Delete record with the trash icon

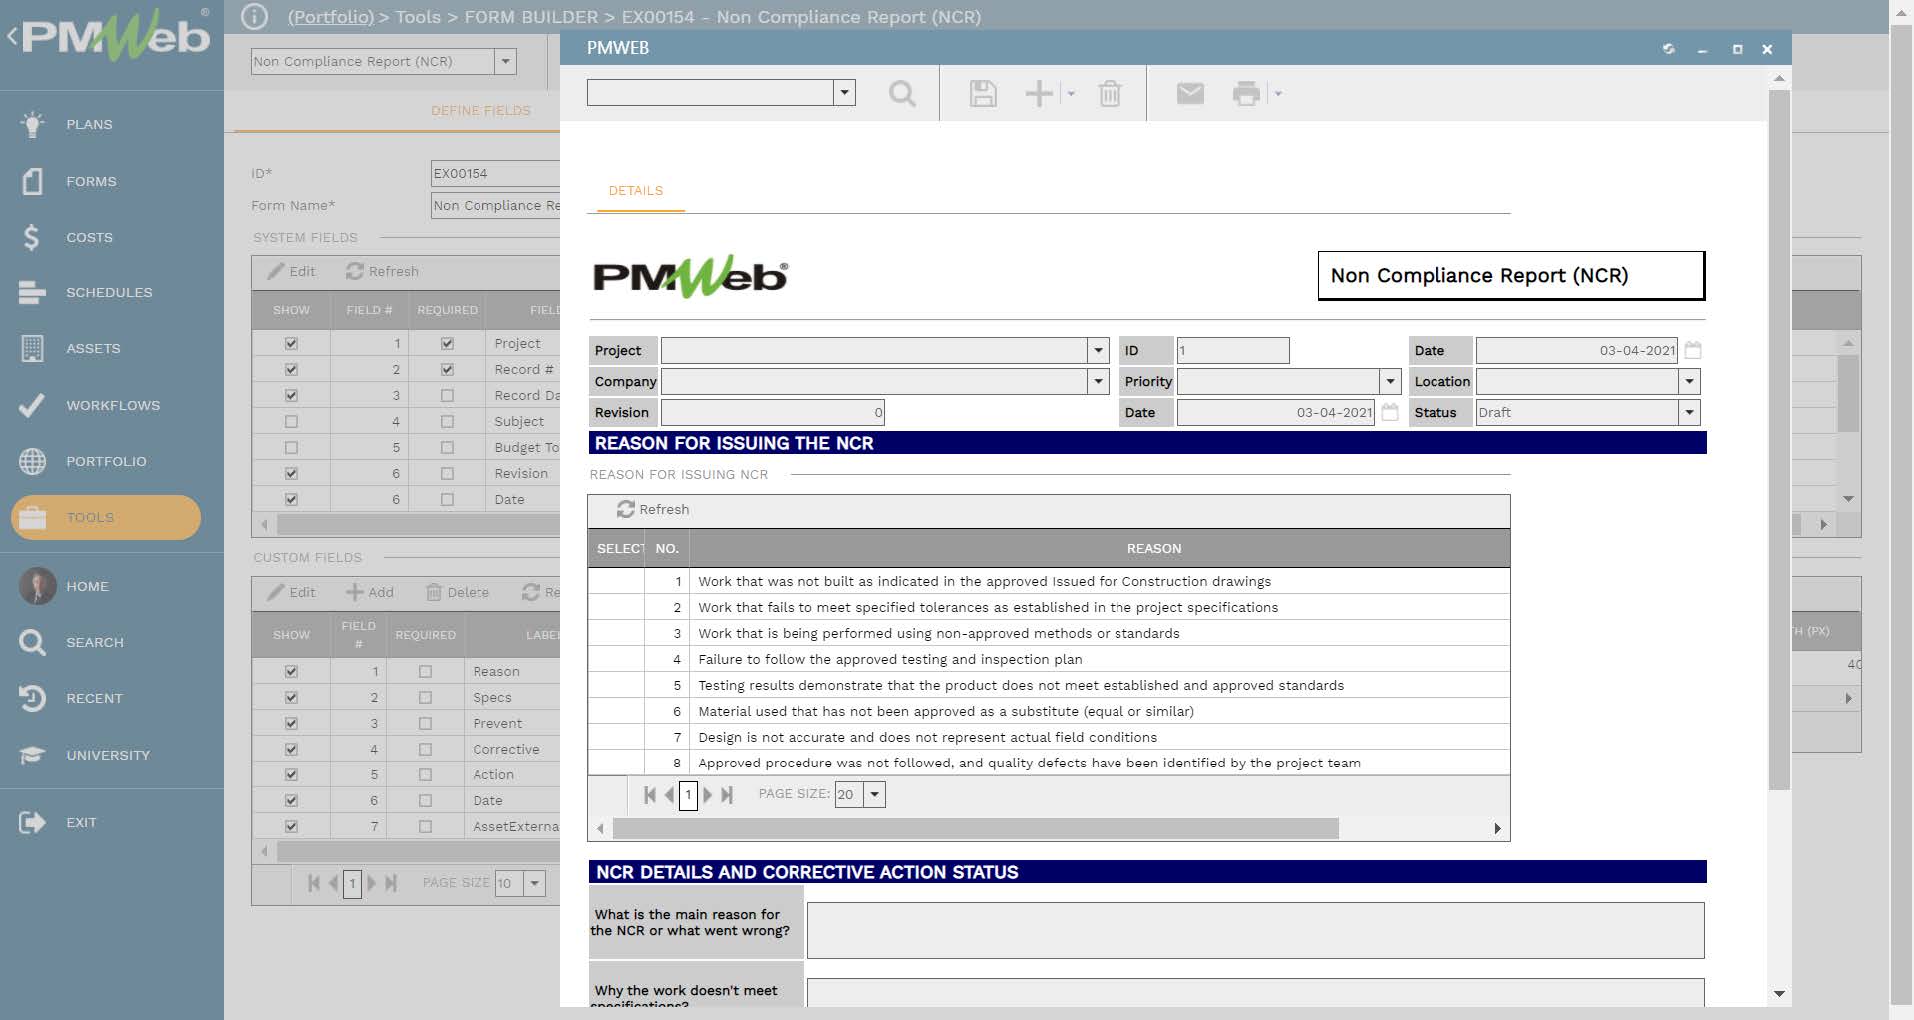tap(1110, 94)
